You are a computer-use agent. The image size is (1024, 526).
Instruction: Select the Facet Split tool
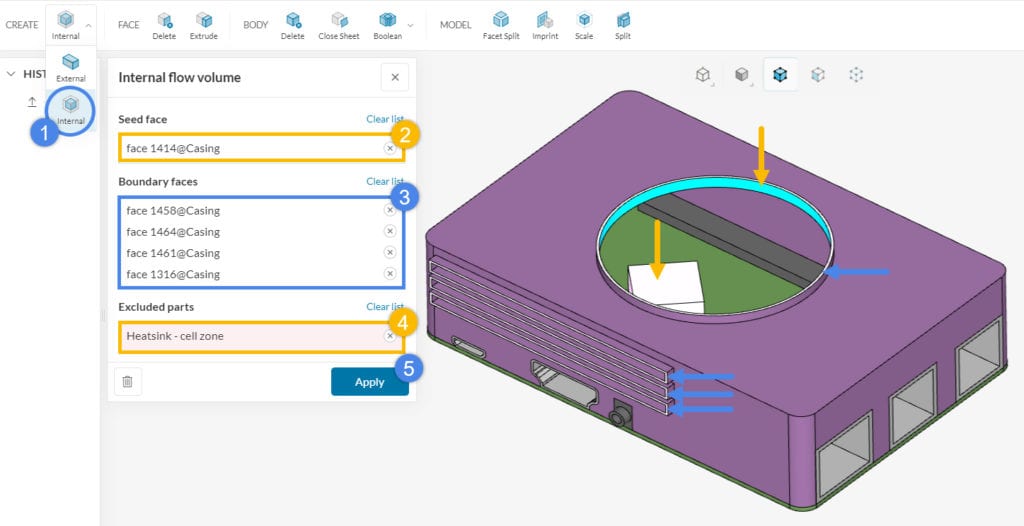(501, 25)
